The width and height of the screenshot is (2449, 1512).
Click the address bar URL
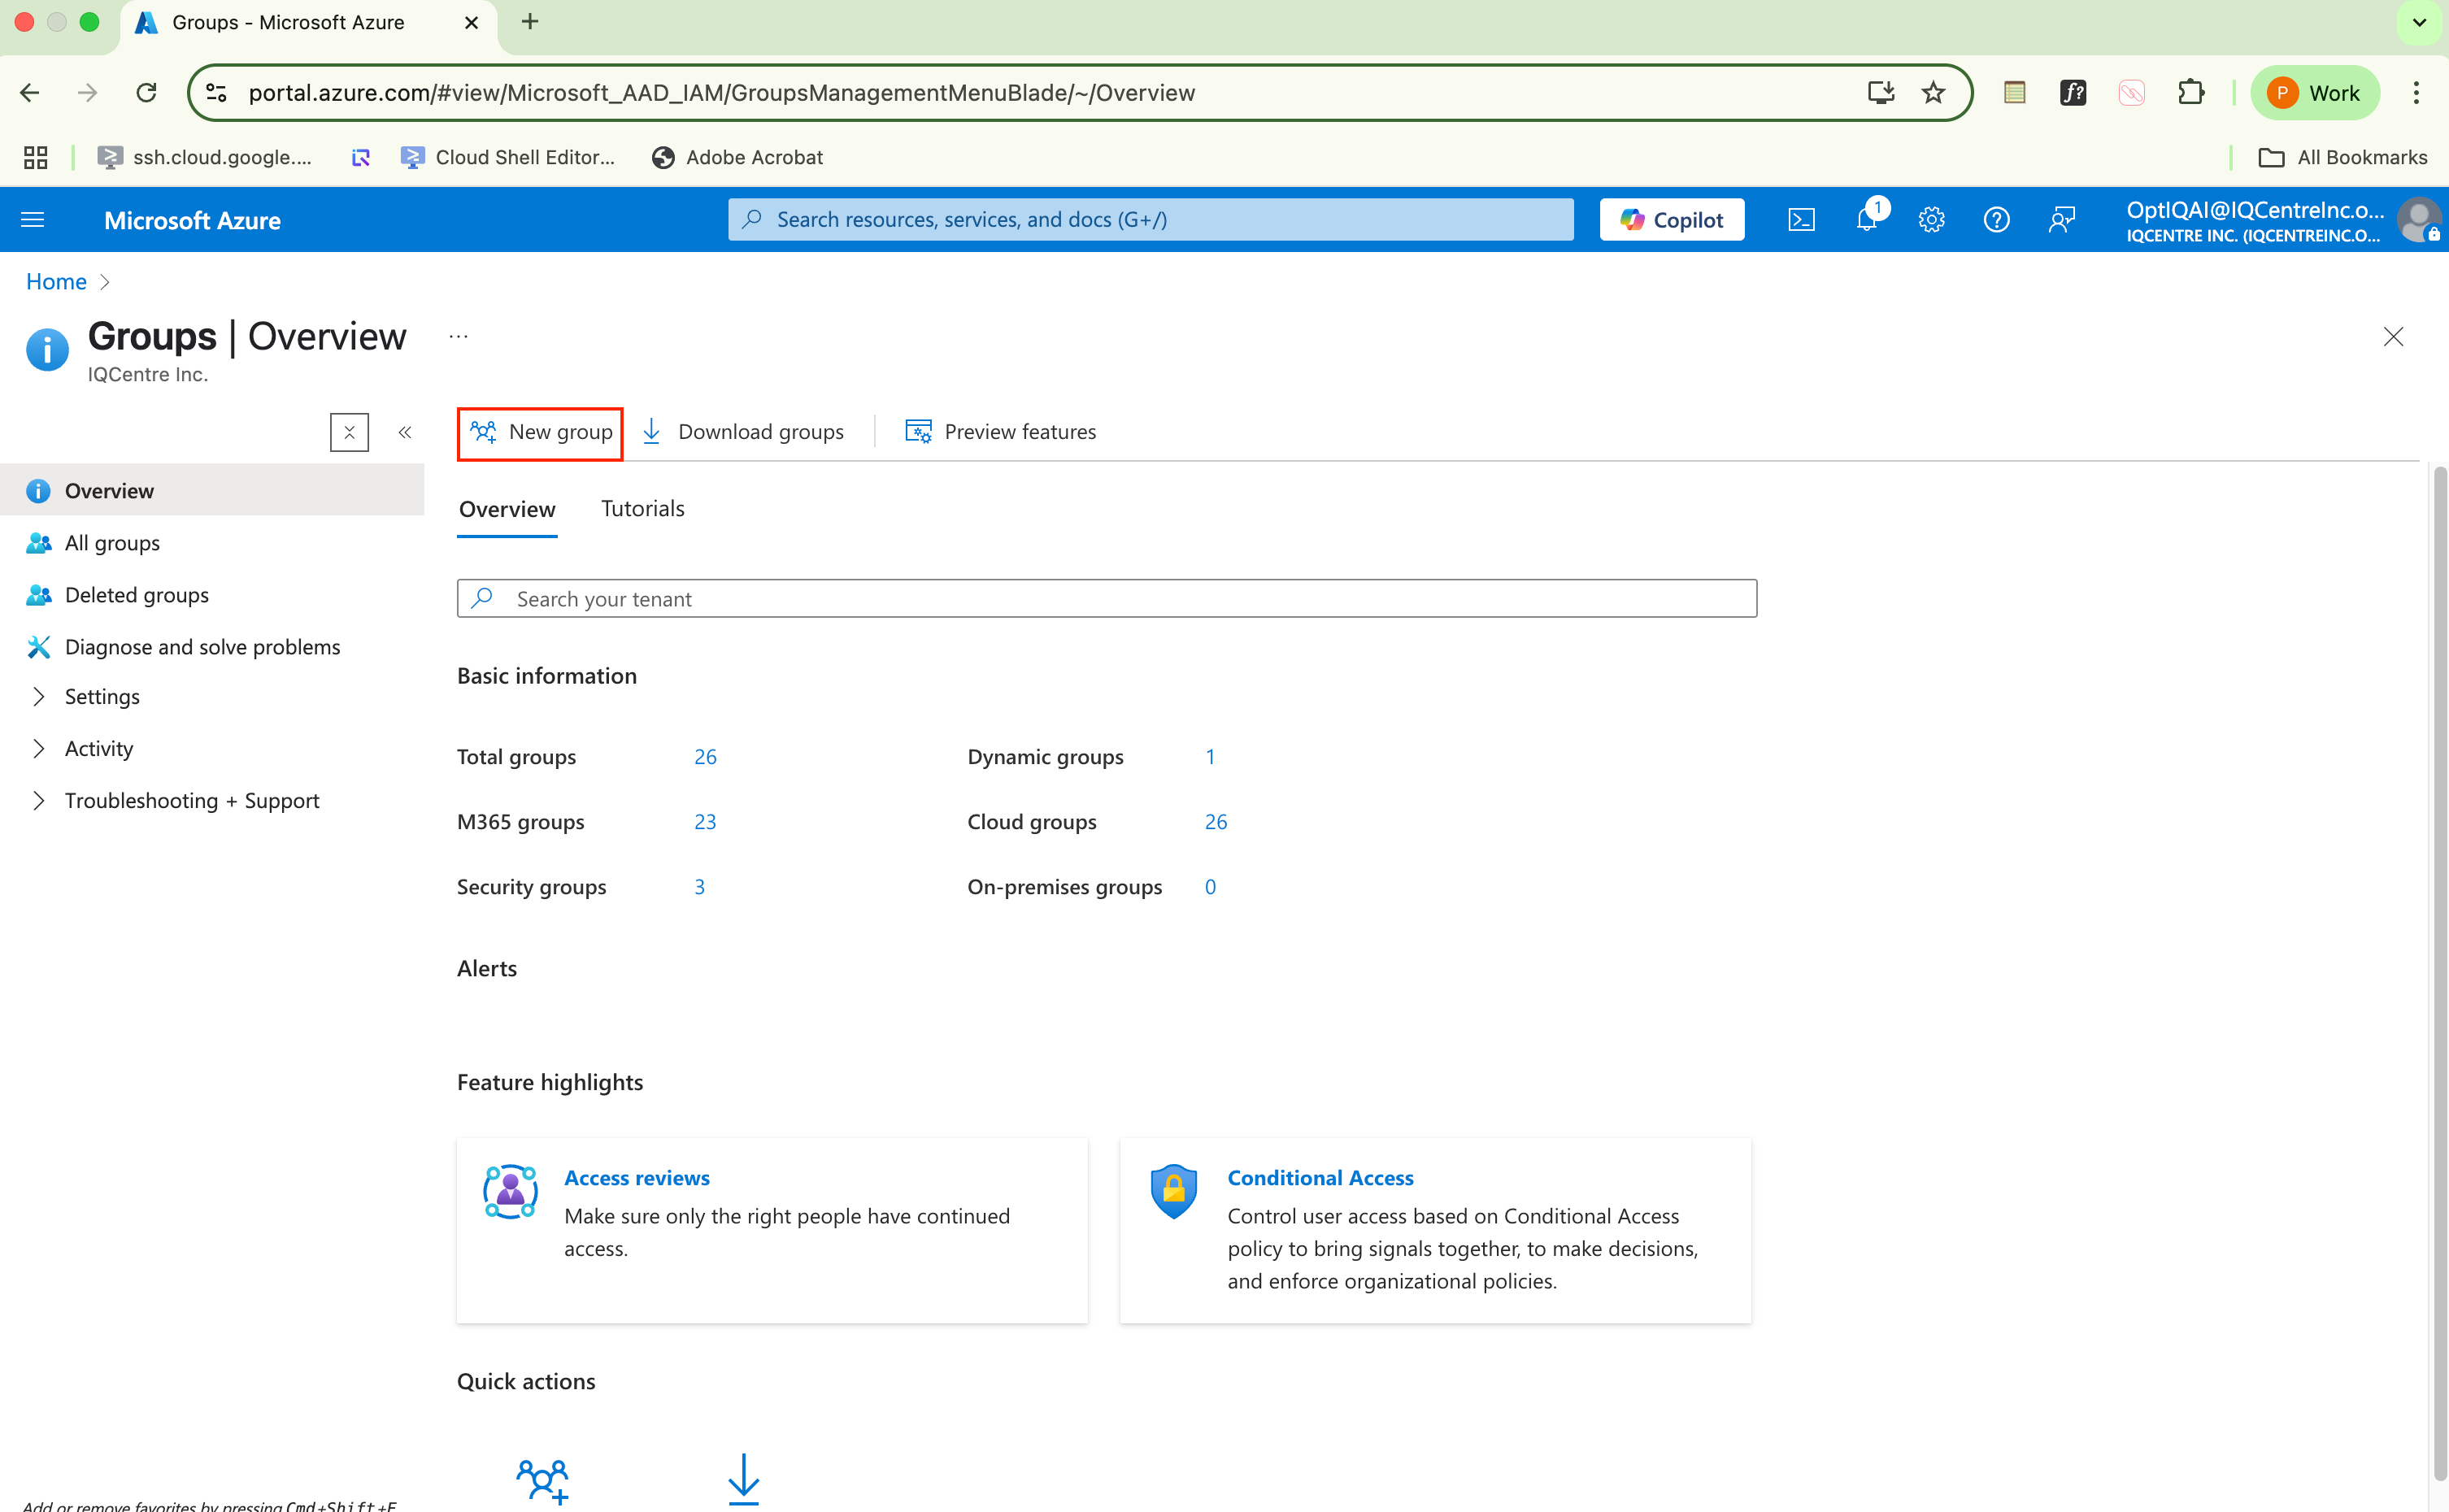pyautogui.click(x=721, y=93)
